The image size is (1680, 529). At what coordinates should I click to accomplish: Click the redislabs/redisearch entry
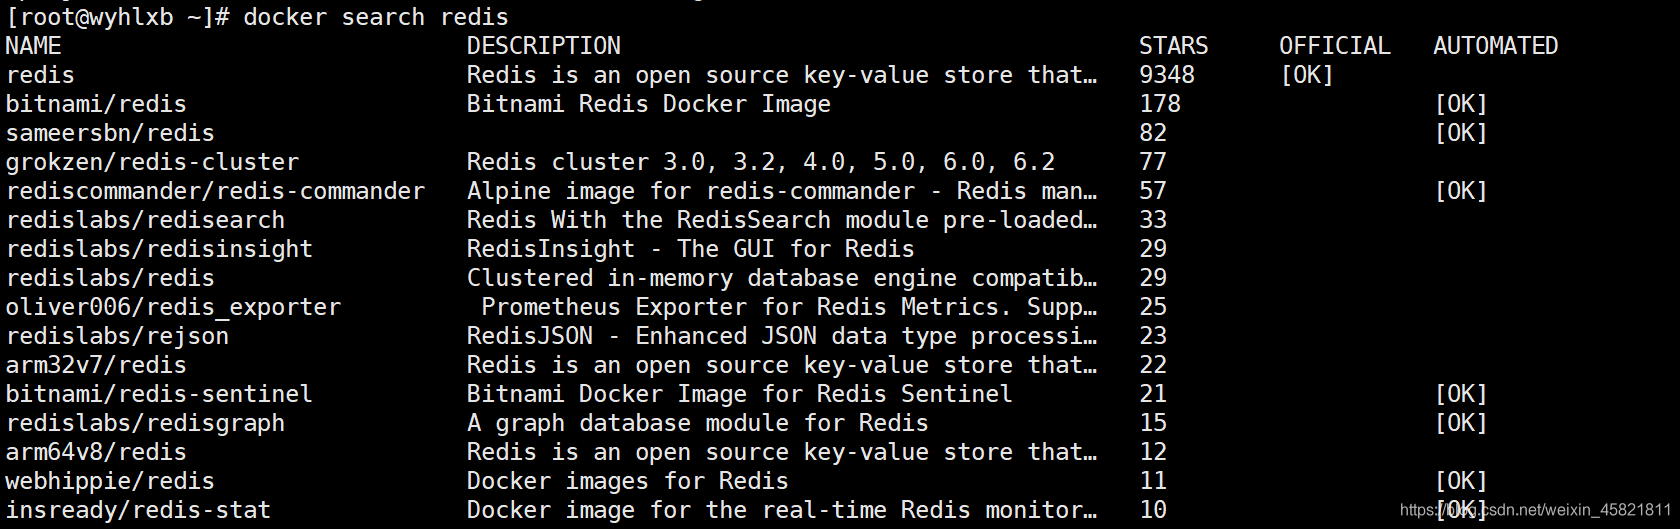point(145,220)
